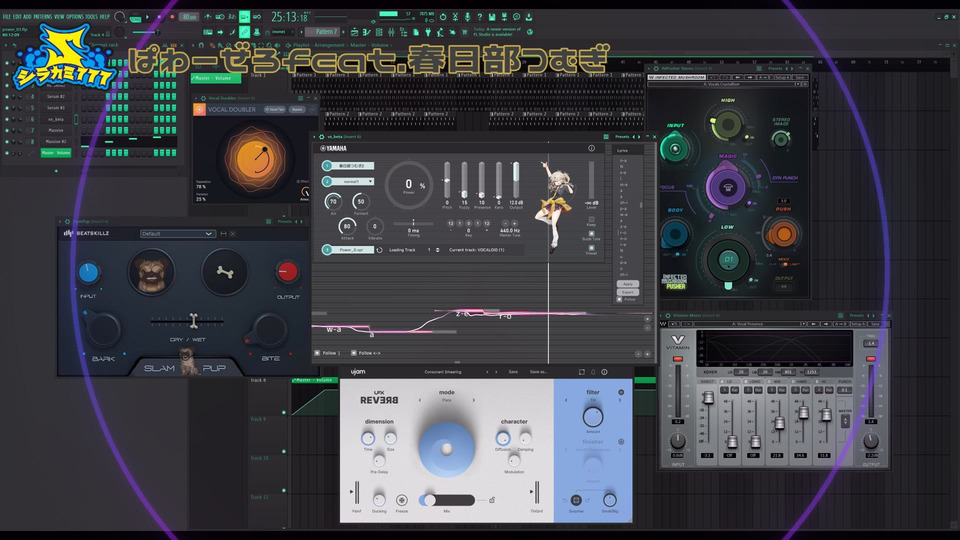Screen dimensions: 960x540
Task: Toggle the Visual checkbox in Yamaha plugin
Action: click(x=591, y=248)
